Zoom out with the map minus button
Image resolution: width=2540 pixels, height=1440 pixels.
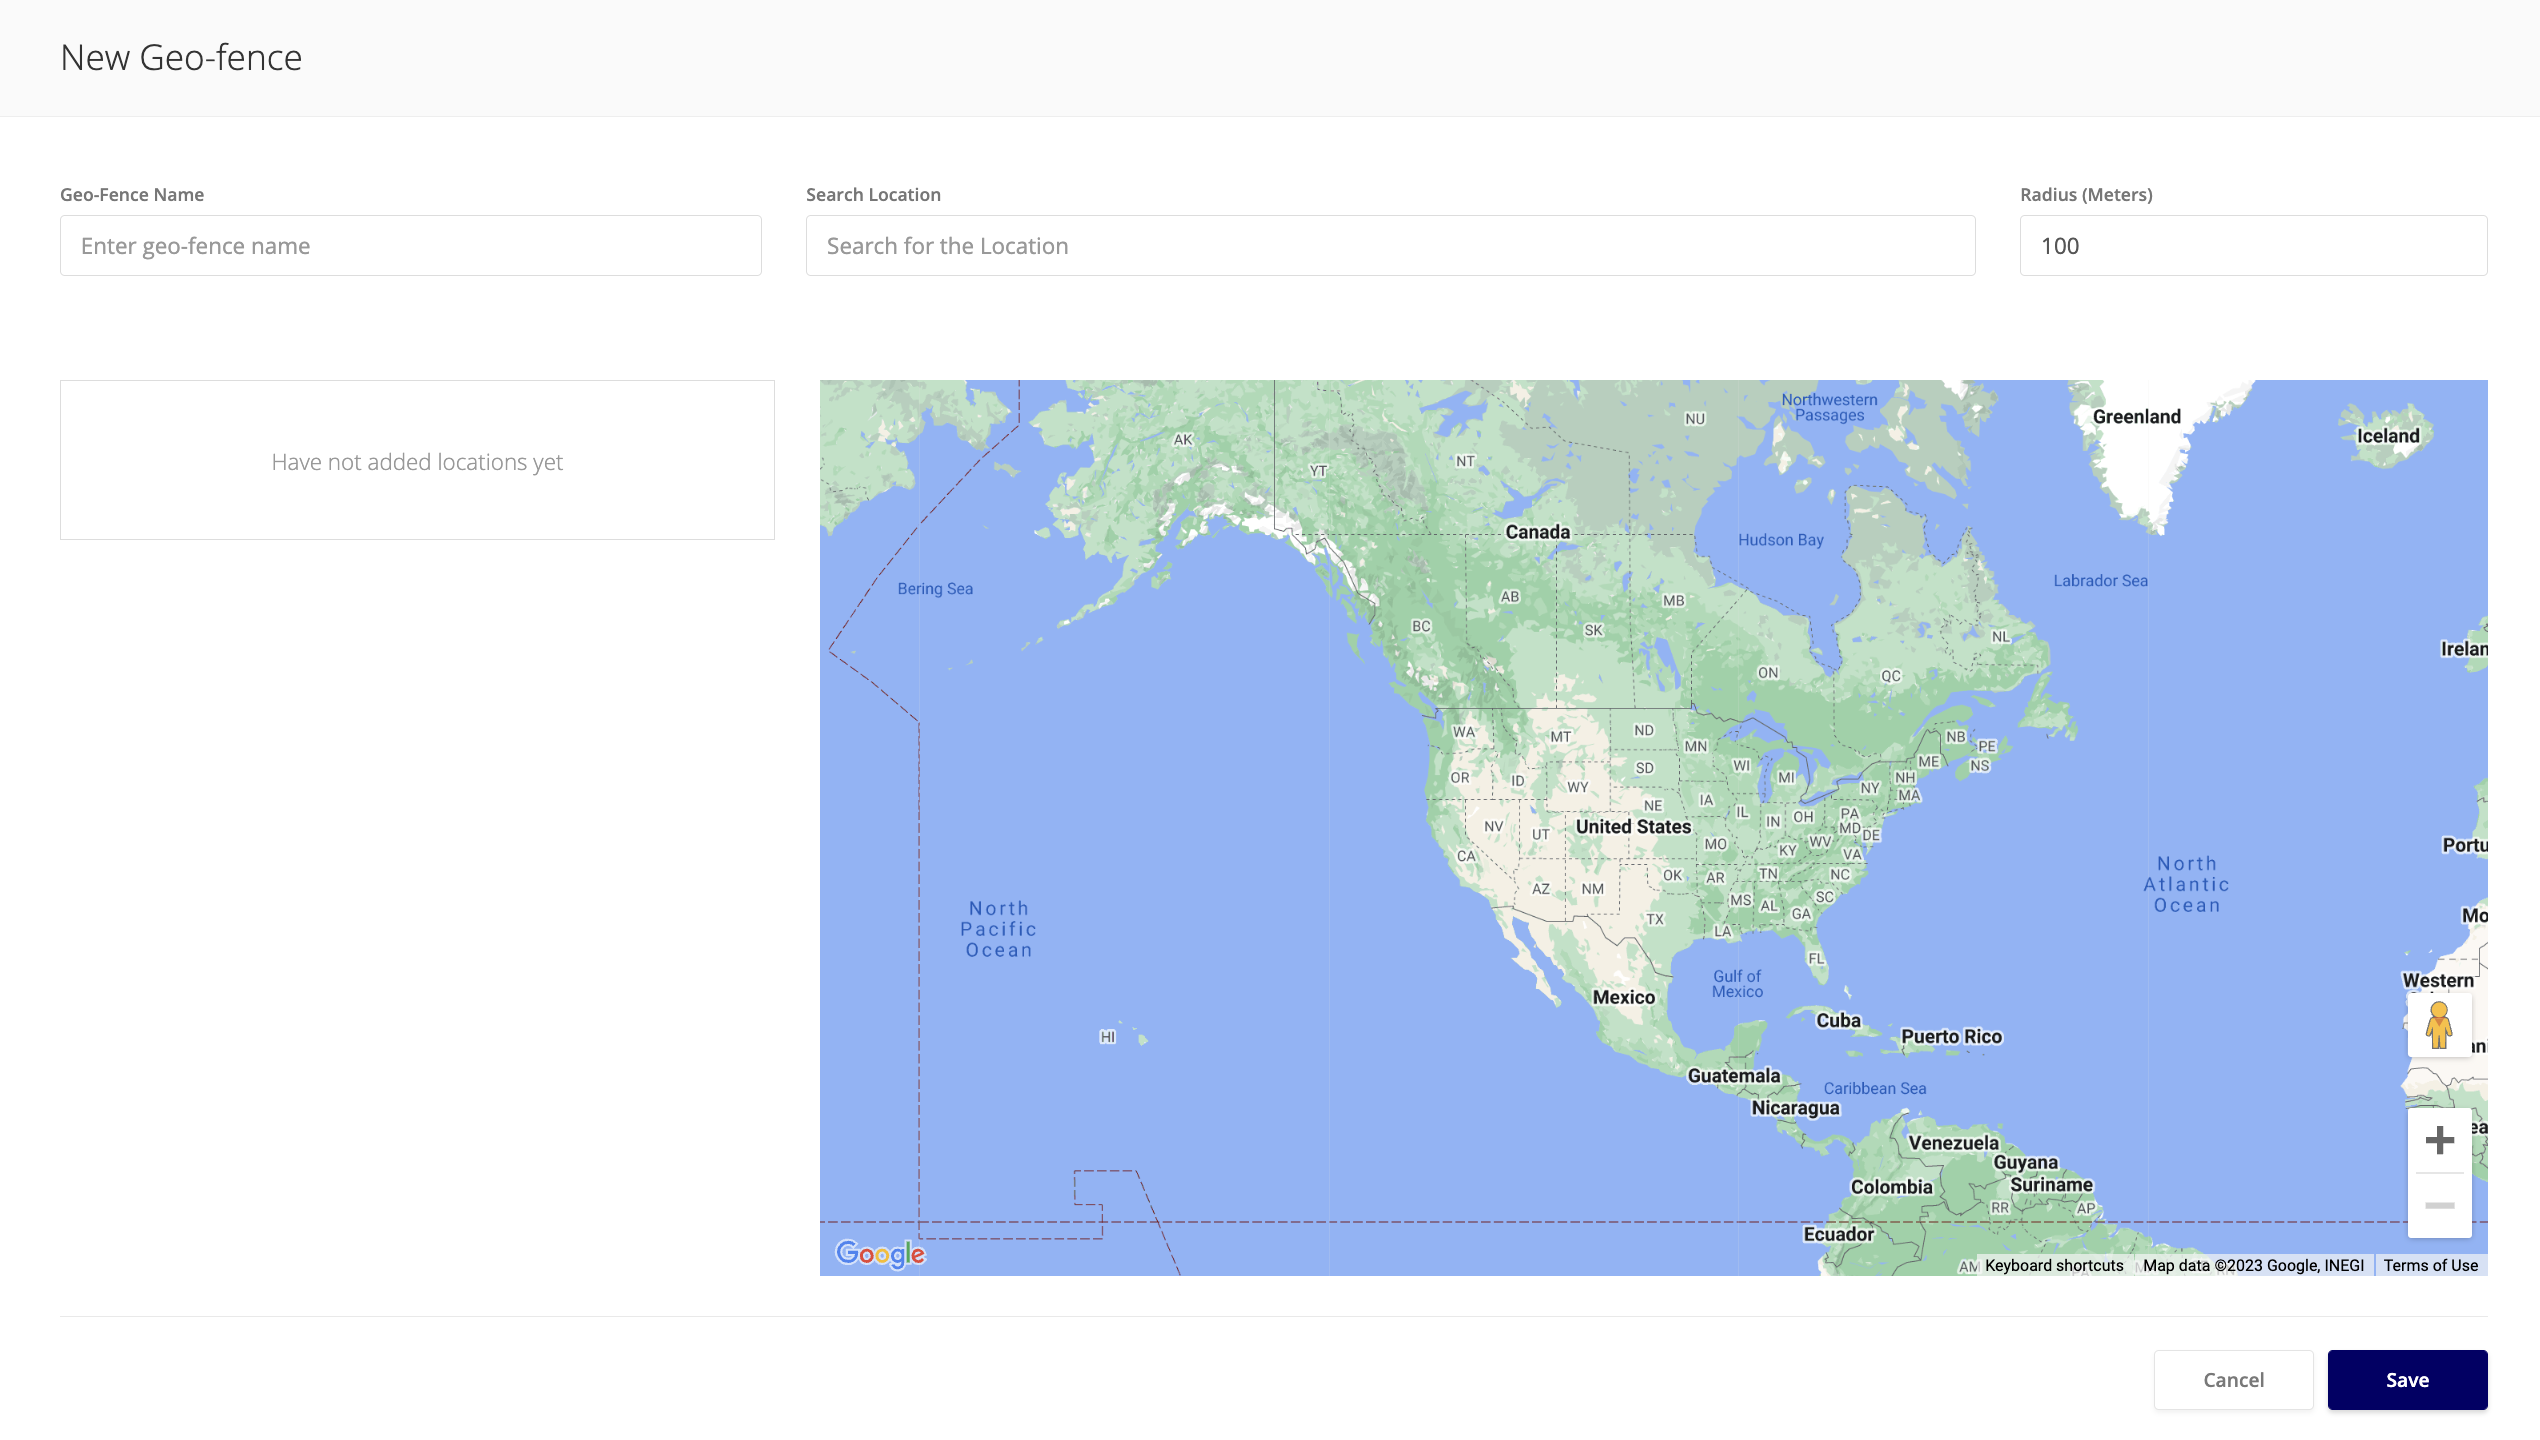[2439, 1206]
